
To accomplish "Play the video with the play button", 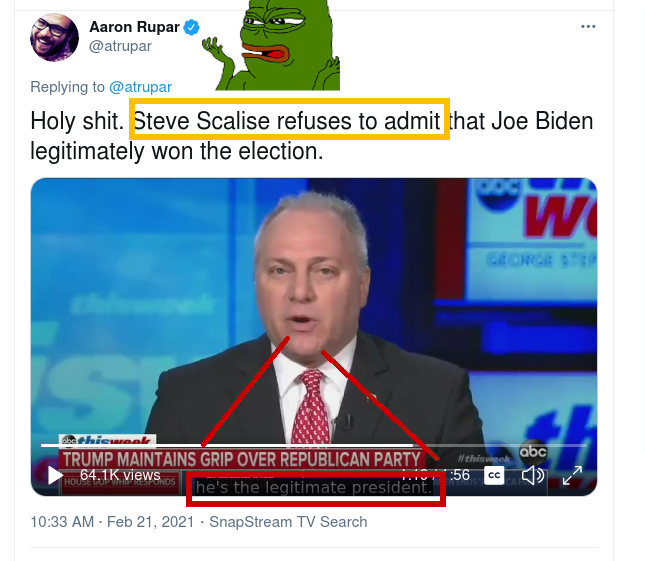I will [55, 475].
